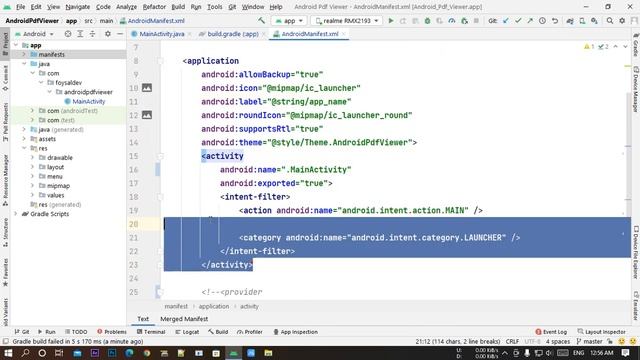Click the mipmap folder row
640x360 pixels.
(68, 186)
